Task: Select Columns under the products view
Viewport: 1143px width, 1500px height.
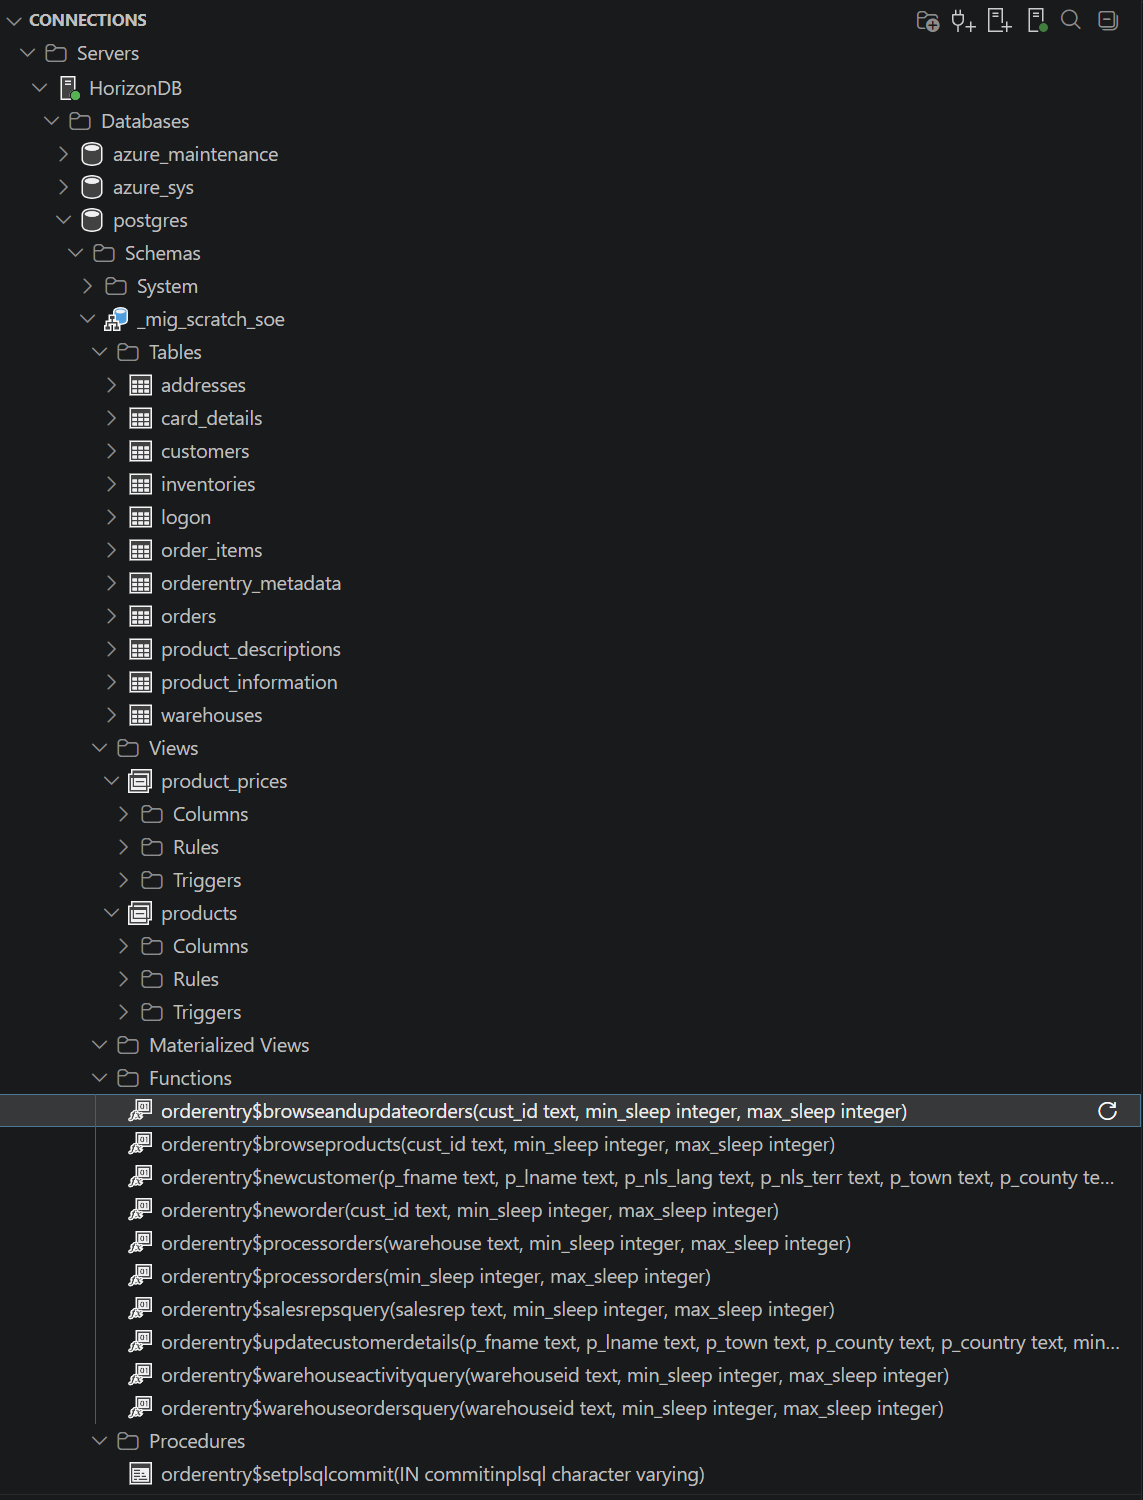Action: (210, 946)
